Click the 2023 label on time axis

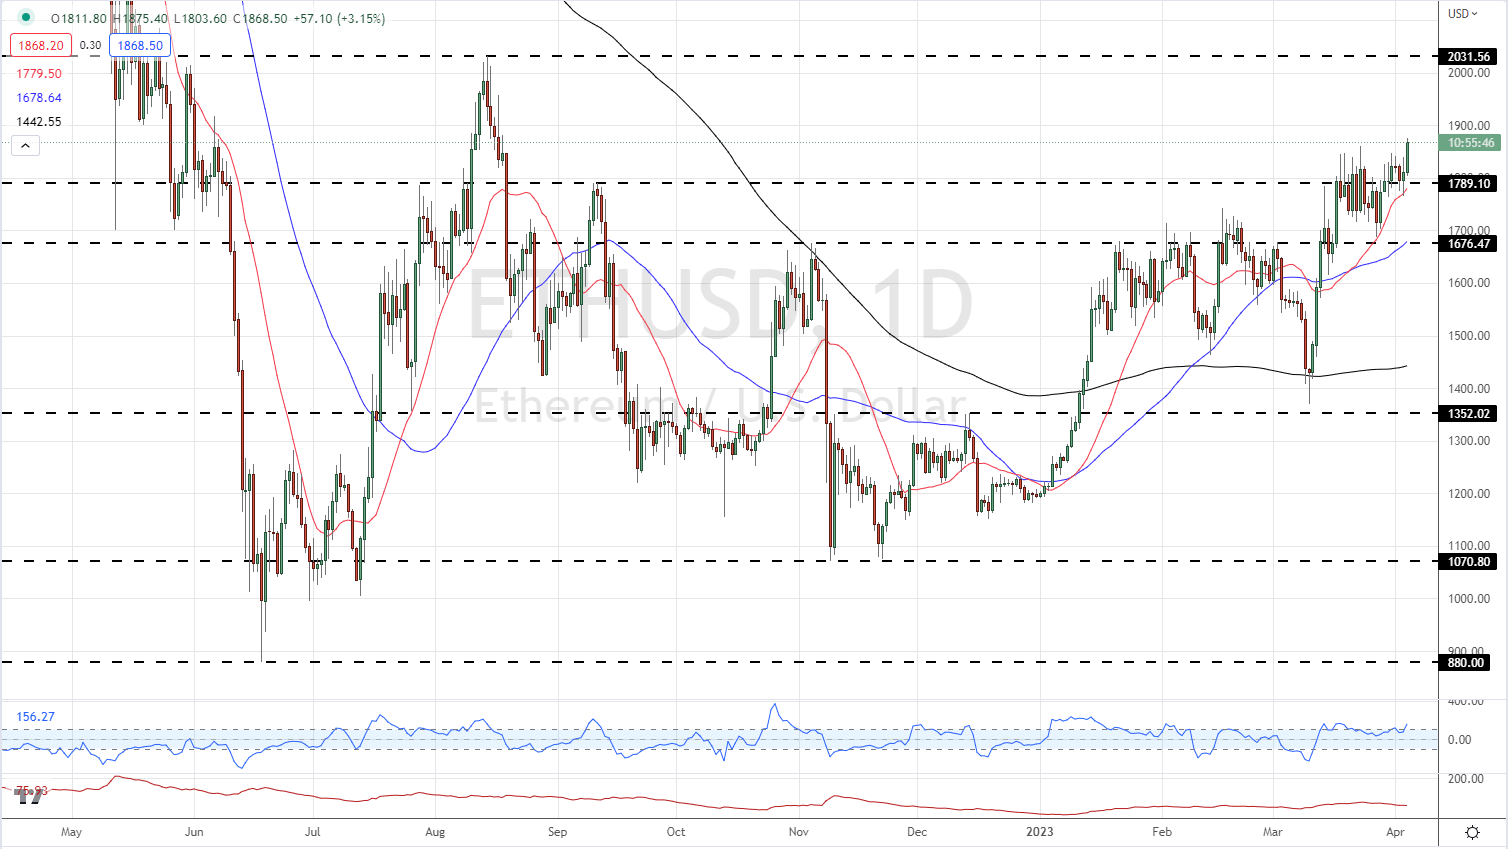click(1040, 831)
